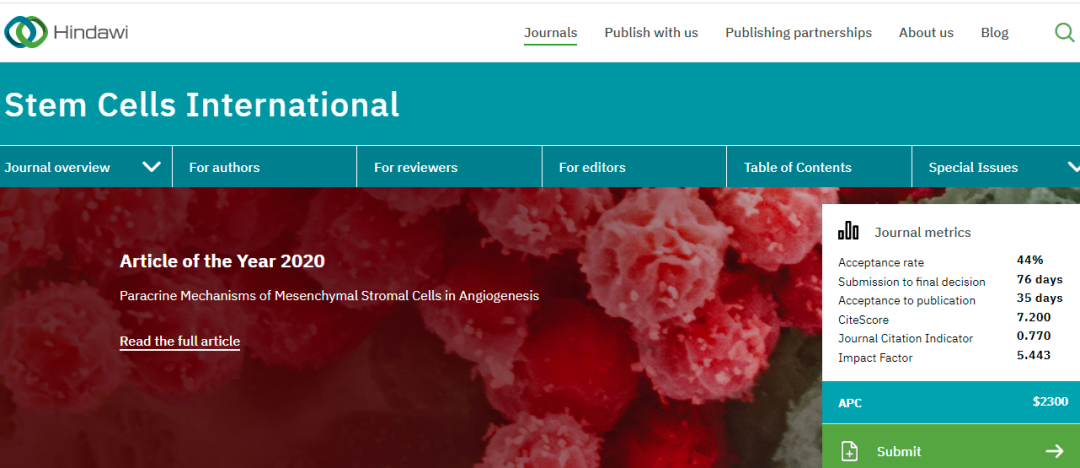Open the Journals menu item
The height and width of the screenshot is (468, 1080).
click(550, 33)
